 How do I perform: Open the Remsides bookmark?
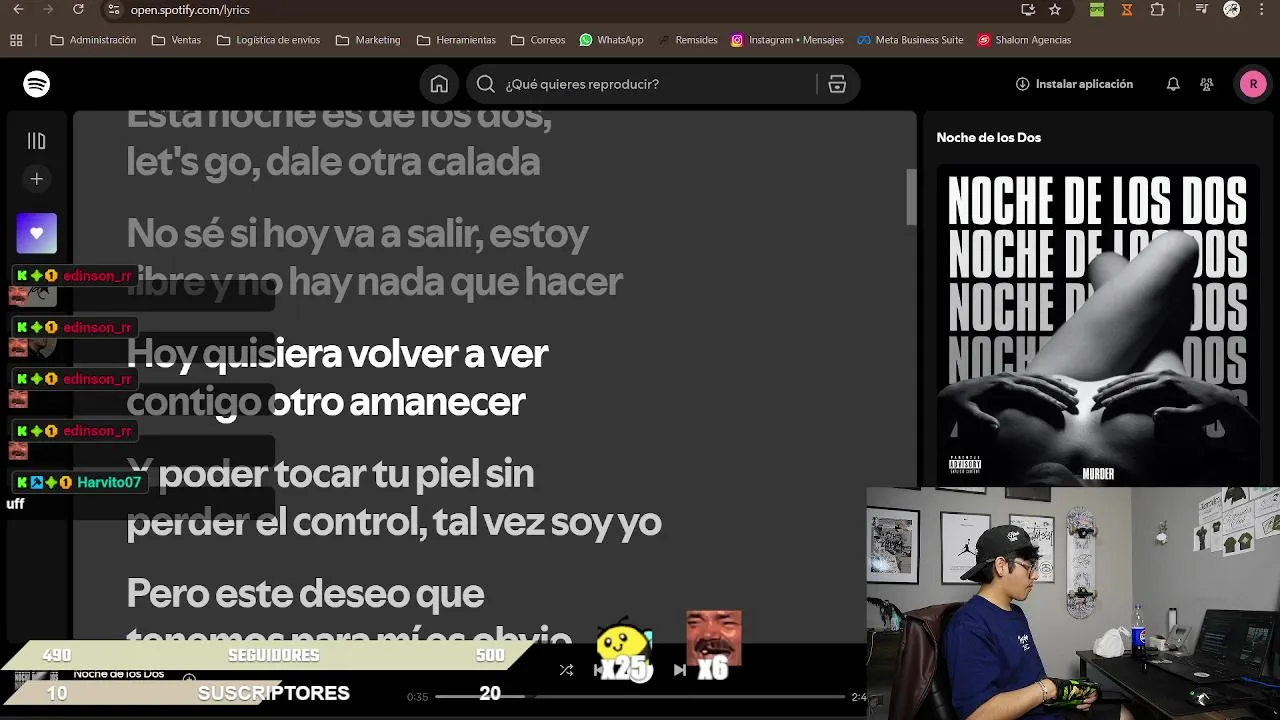pos(688,40)
